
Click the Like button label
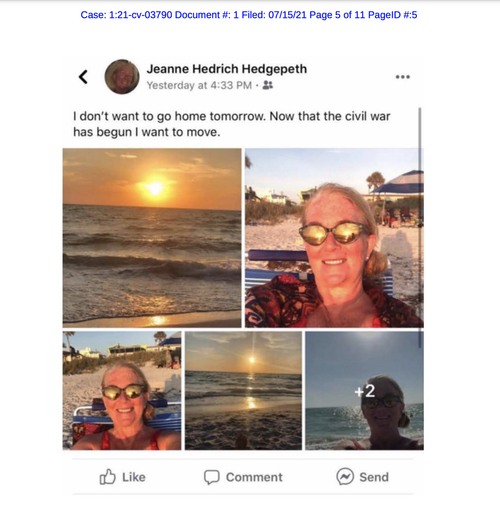point(134,477)
